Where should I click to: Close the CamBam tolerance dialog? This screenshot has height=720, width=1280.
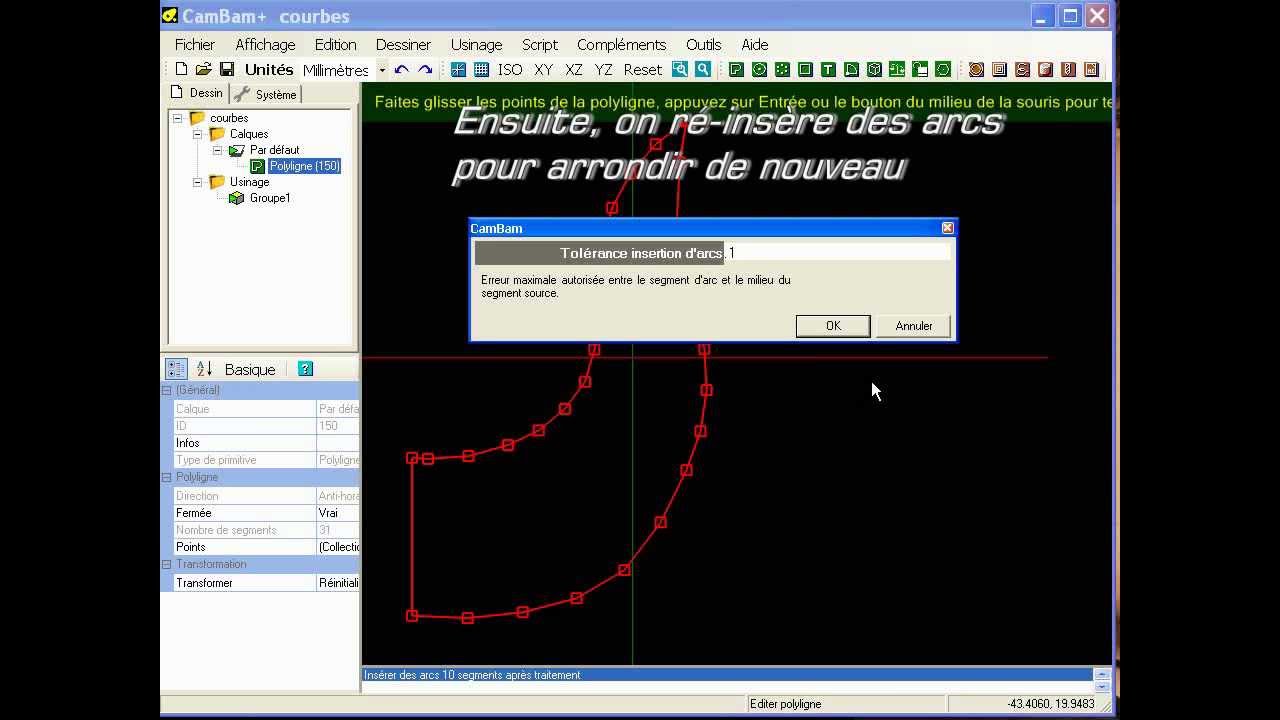pos(948,228)
